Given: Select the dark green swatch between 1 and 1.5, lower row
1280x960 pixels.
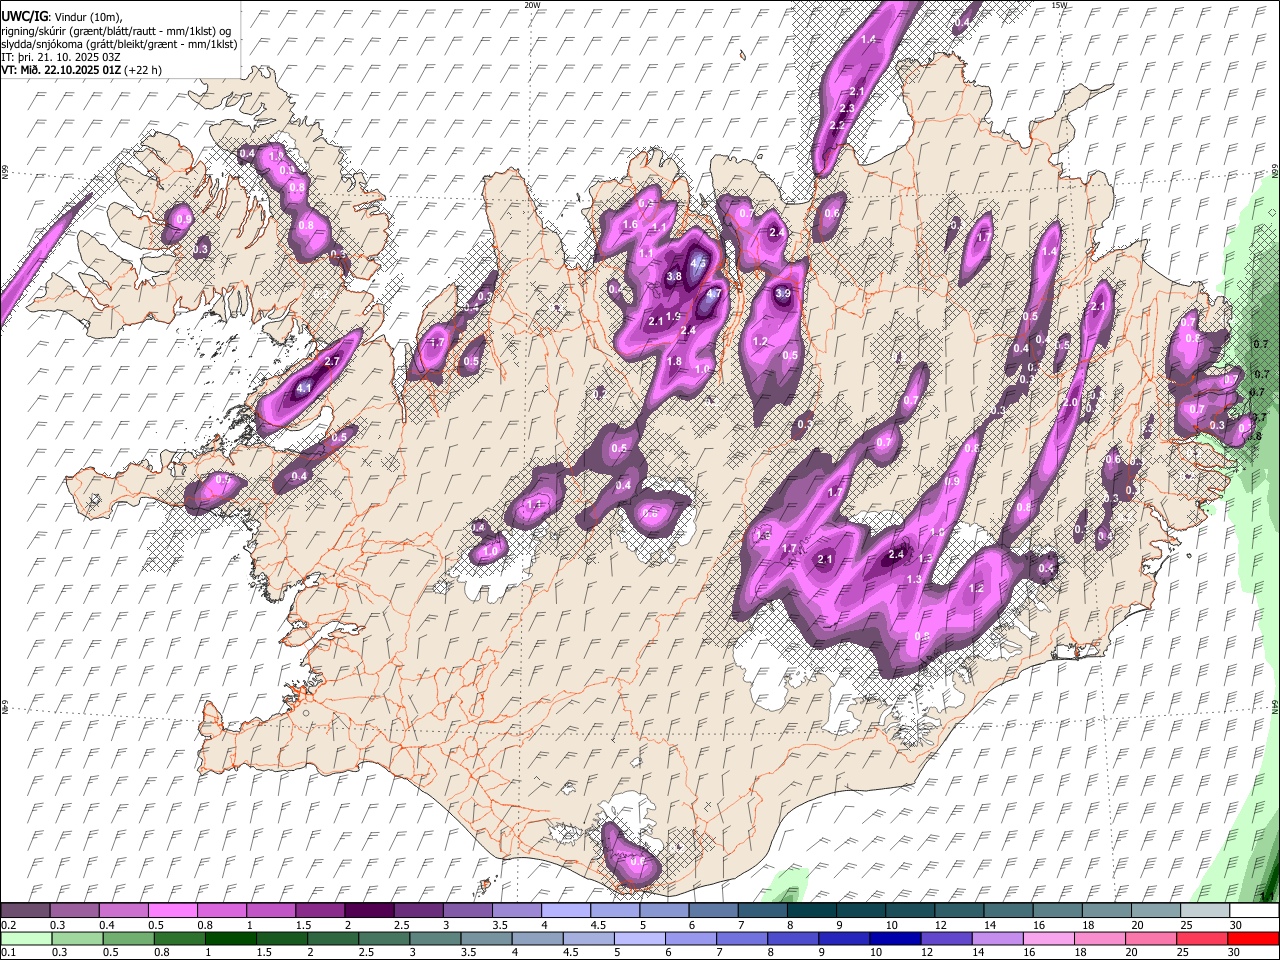Looking at the screenshot, I should click(x=231, y=938).
